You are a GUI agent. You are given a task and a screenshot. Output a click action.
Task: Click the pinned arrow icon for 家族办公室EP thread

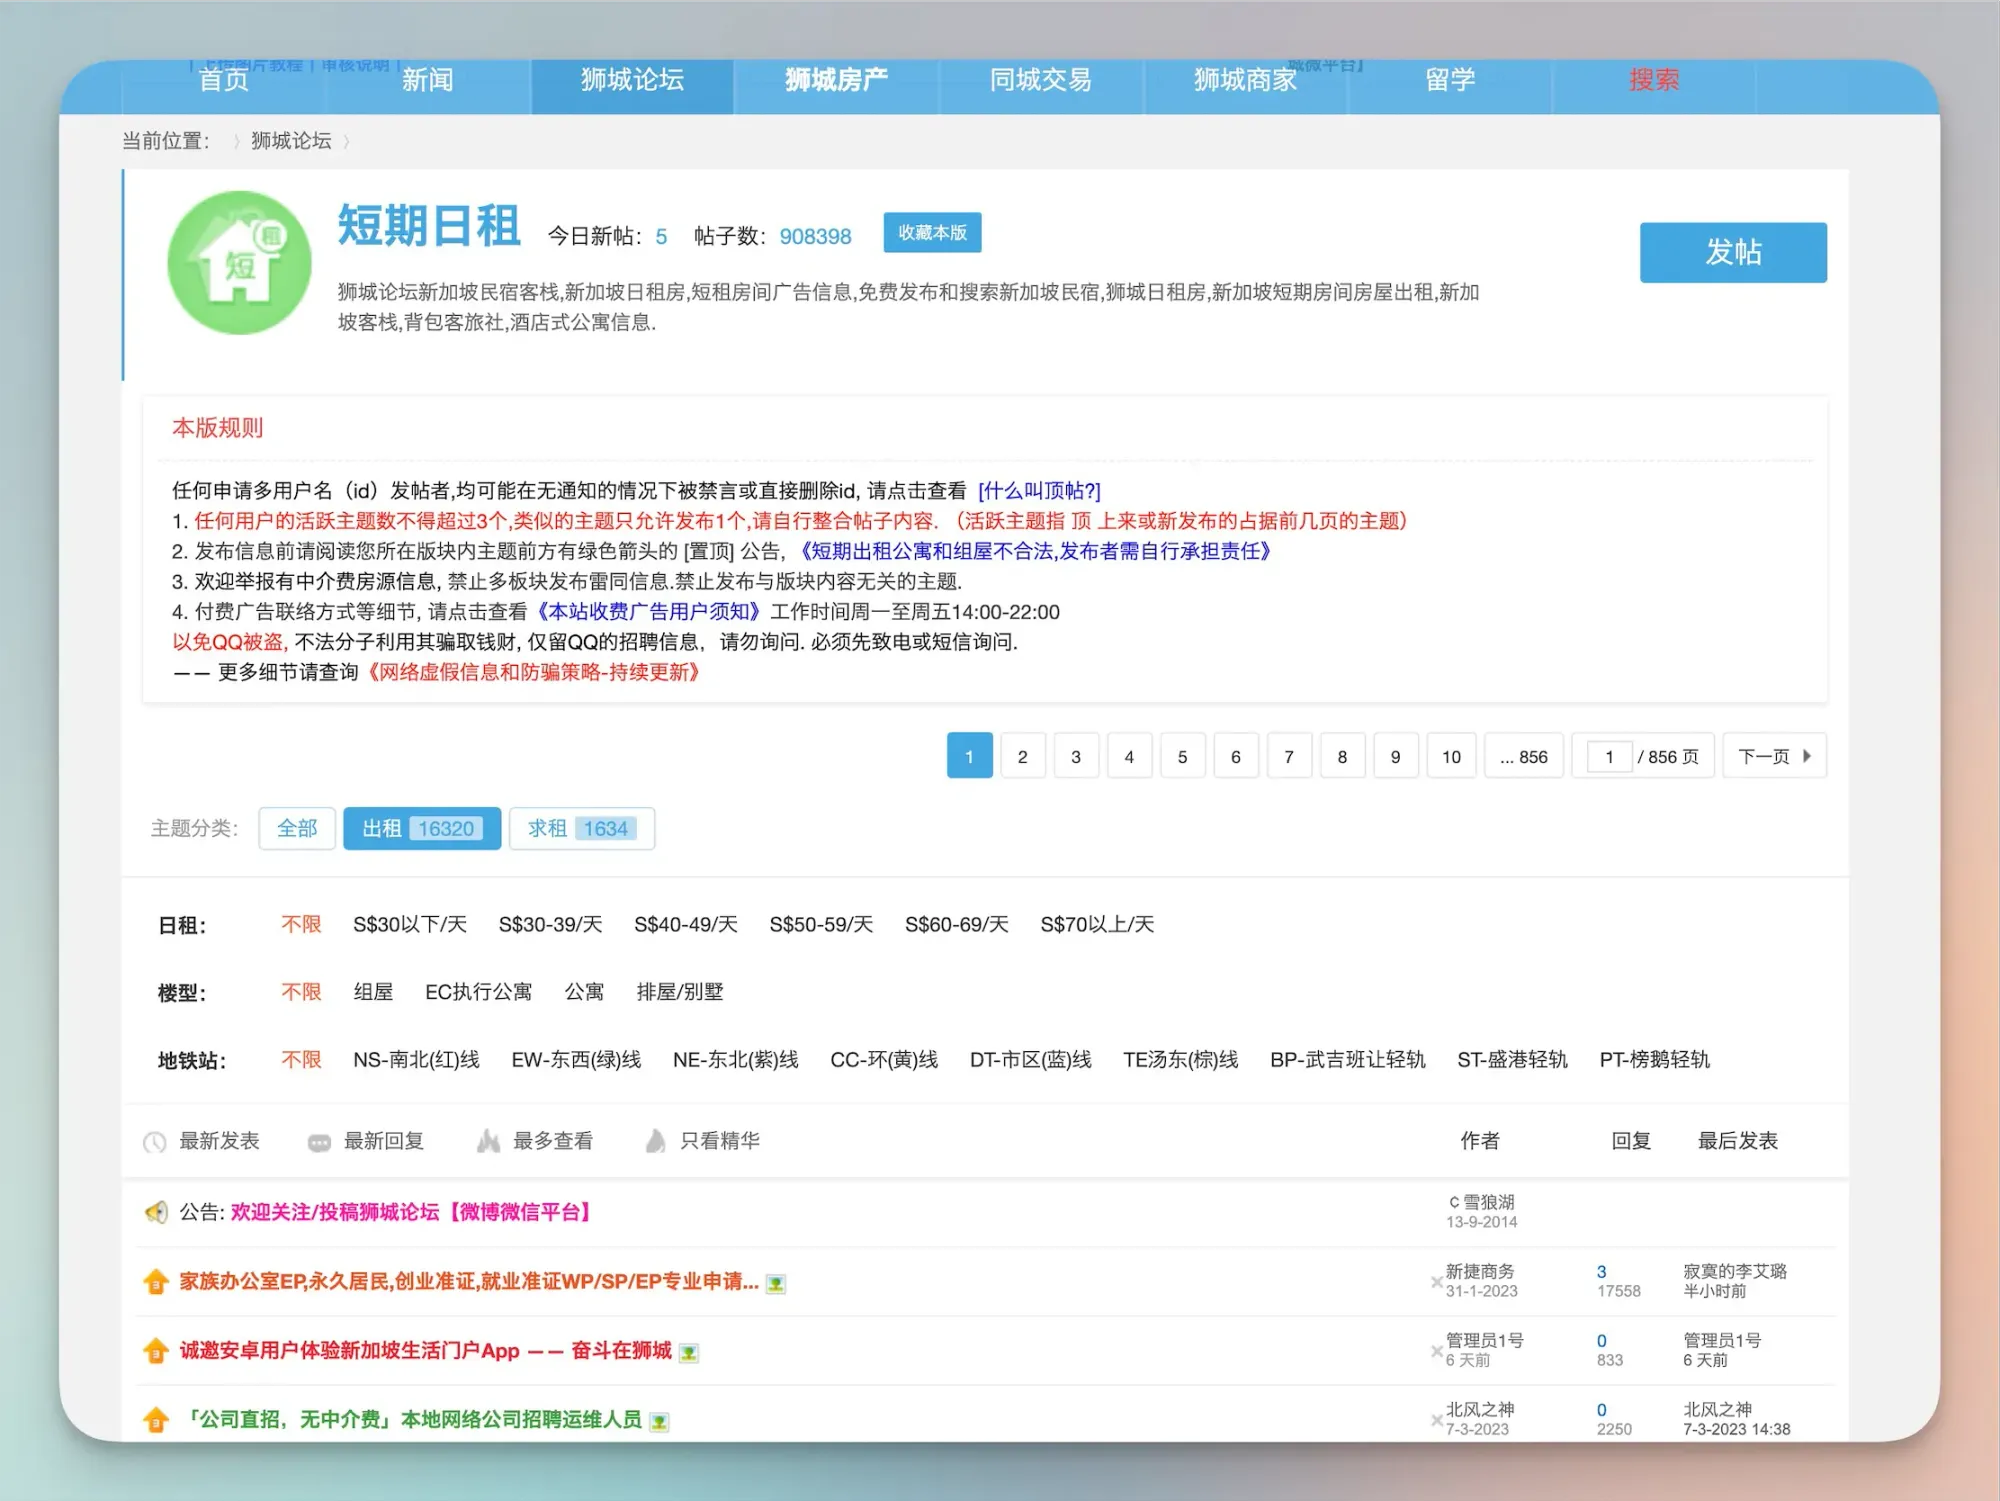coord(156,1282)
